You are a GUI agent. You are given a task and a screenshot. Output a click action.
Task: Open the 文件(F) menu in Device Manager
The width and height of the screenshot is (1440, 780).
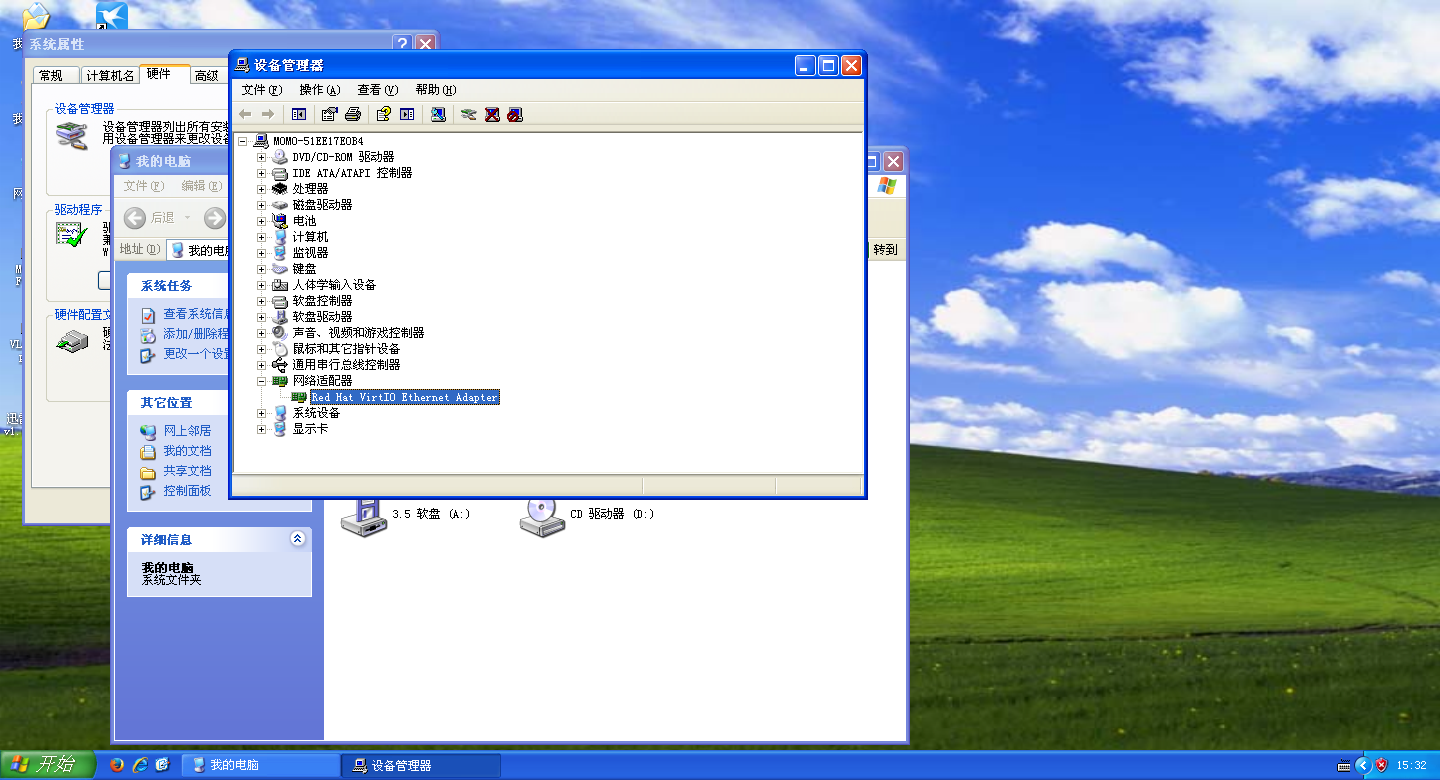(x=262, y=90)
